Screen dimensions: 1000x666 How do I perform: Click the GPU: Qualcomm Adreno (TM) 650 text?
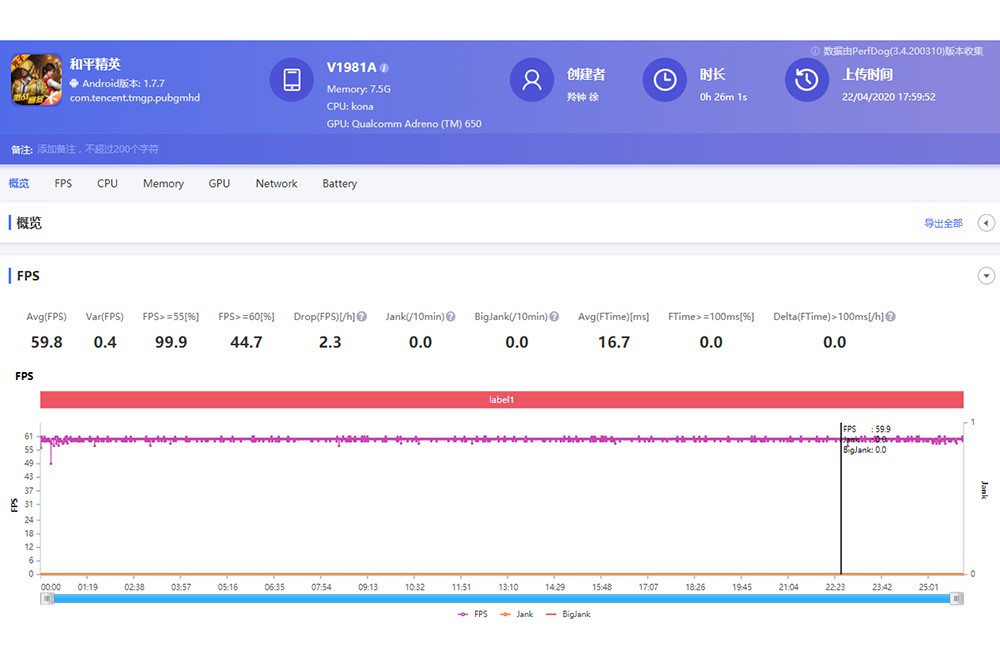(x=404, y=124)
